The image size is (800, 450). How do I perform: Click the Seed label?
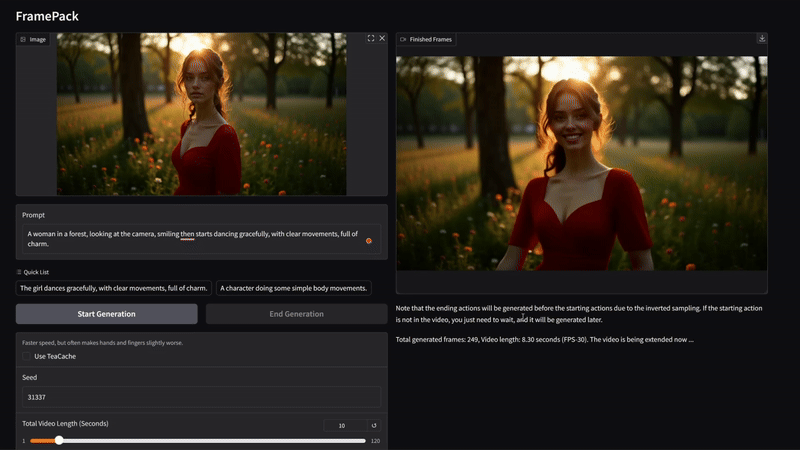click(30, 378)
